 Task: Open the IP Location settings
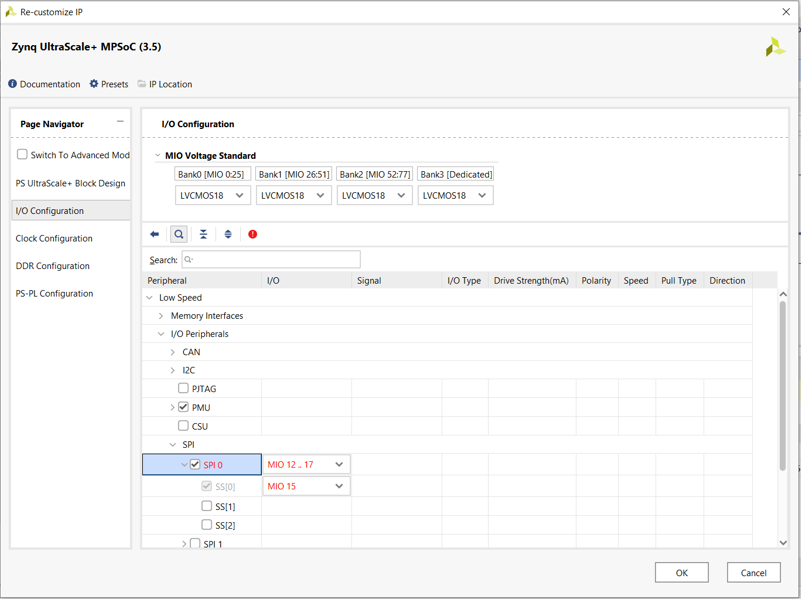click(x=164, y=84)
